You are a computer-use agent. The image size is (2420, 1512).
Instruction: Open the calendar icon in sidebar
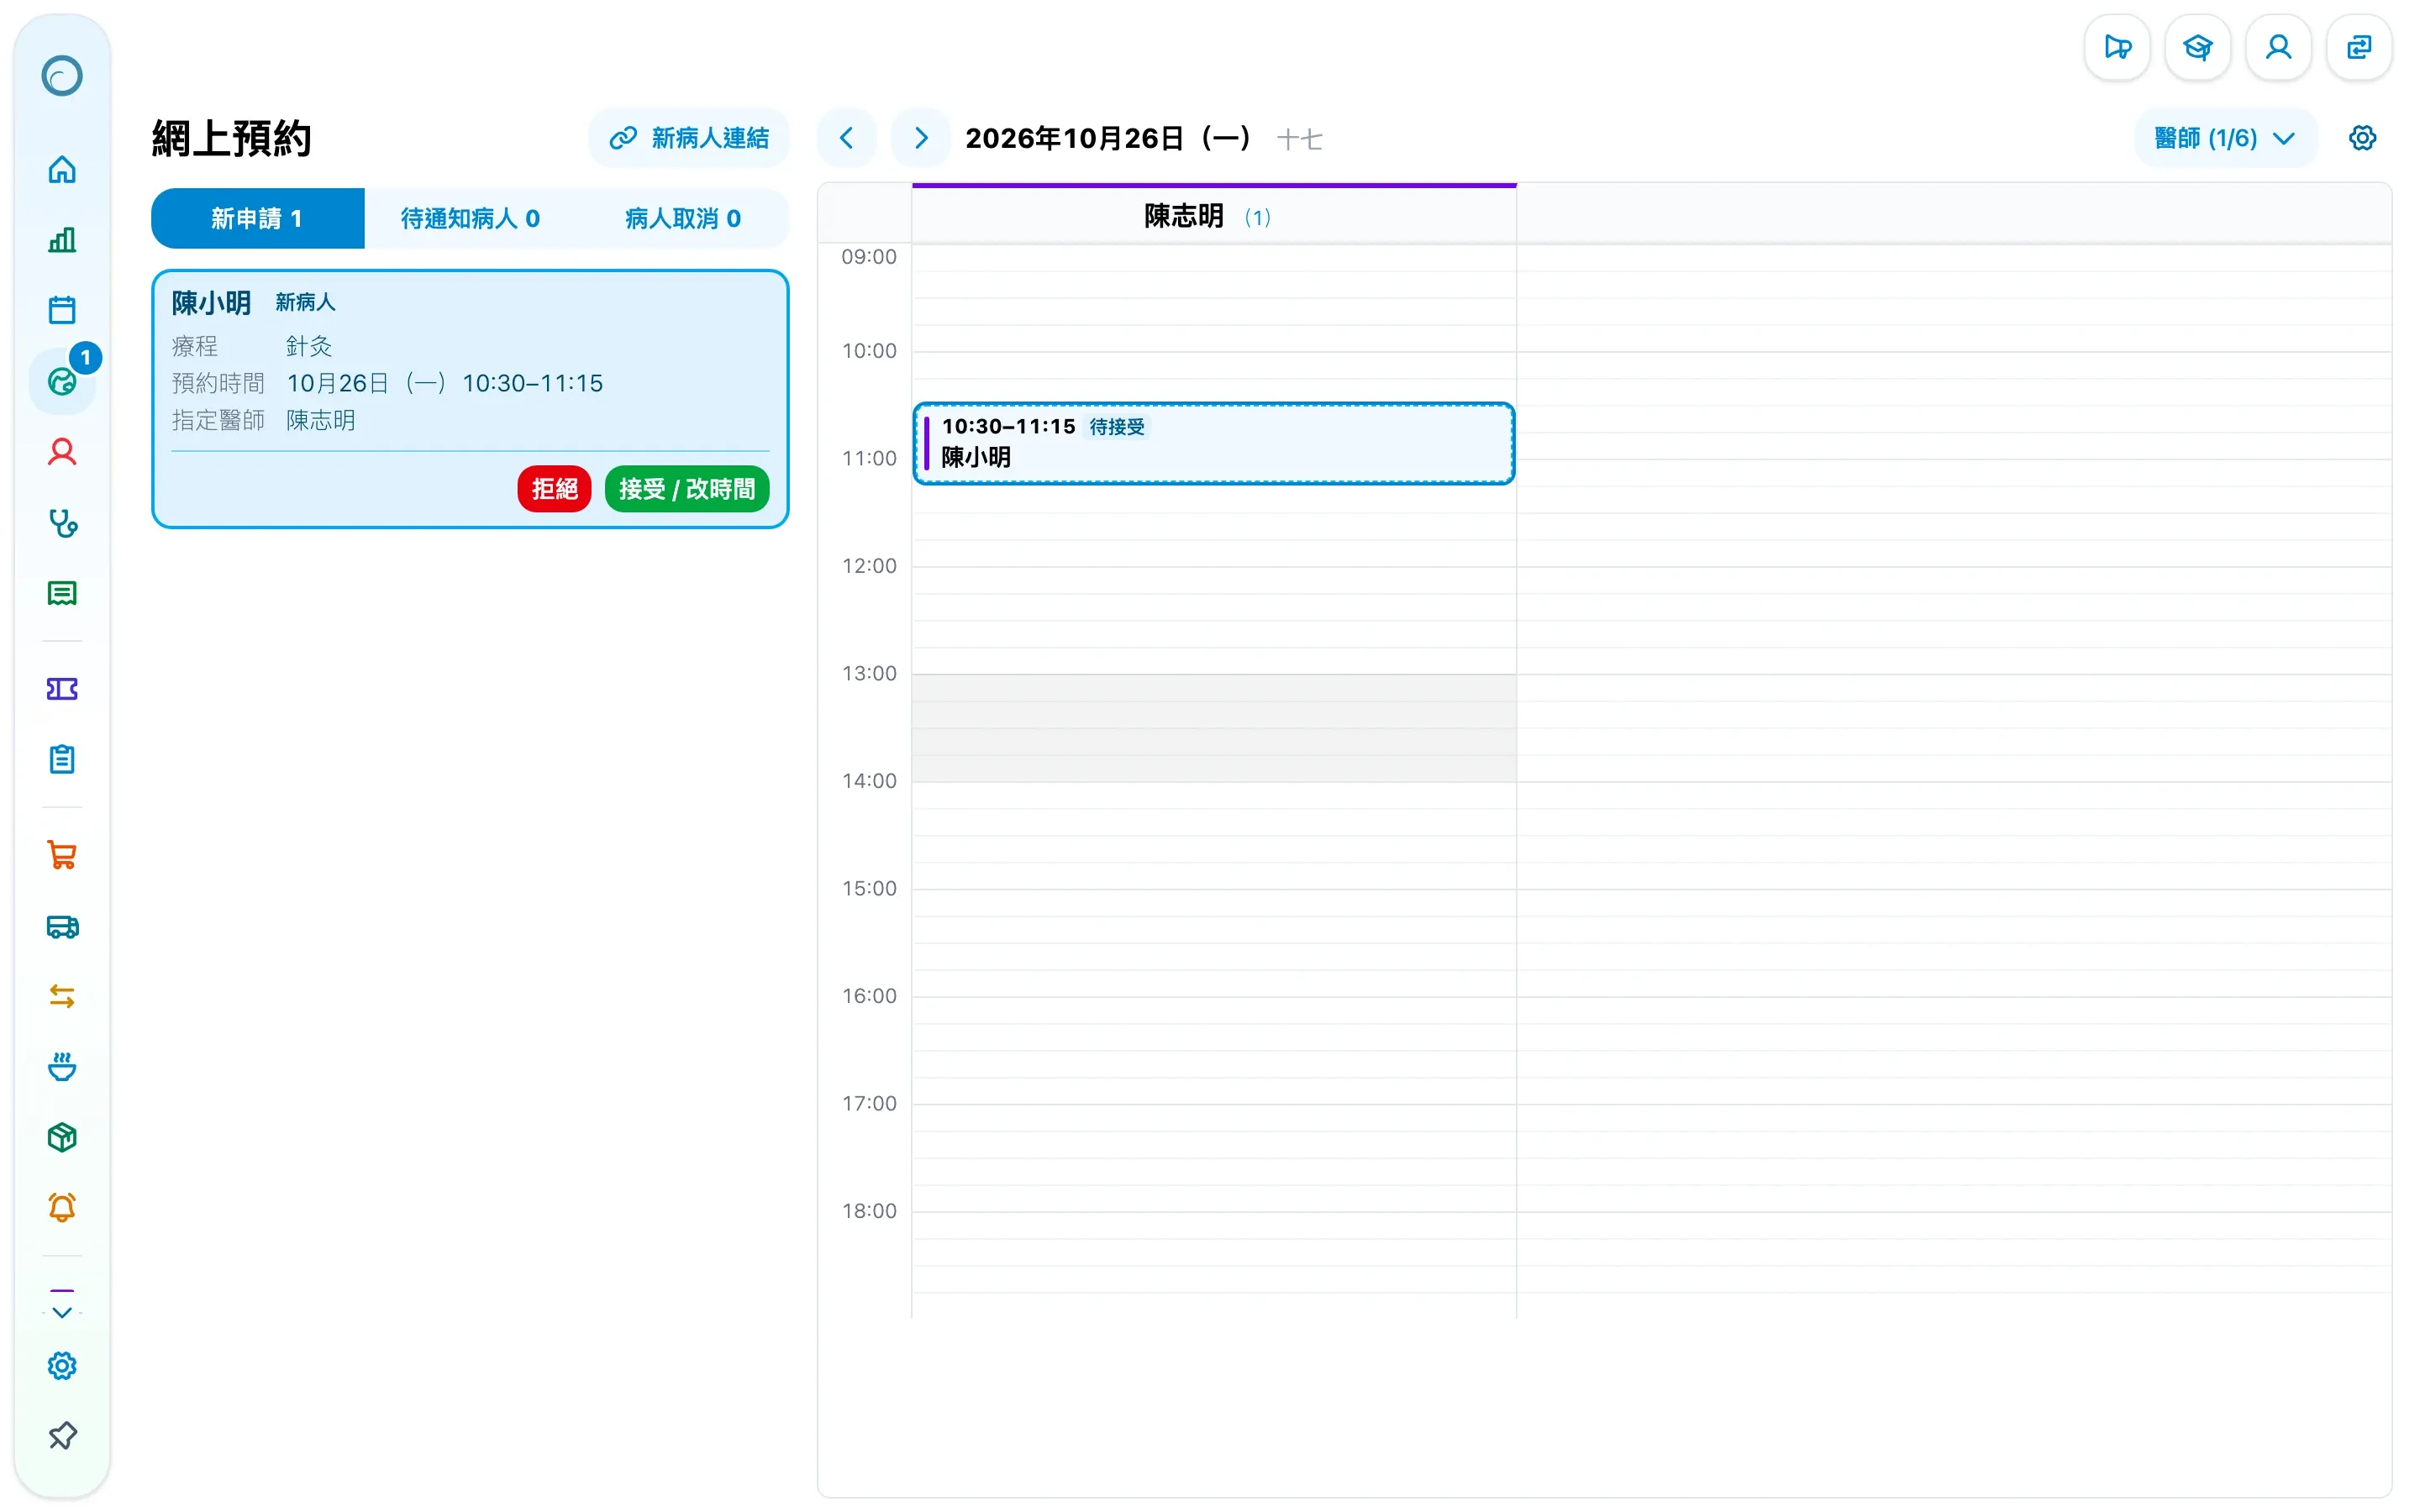click(62, 310)
